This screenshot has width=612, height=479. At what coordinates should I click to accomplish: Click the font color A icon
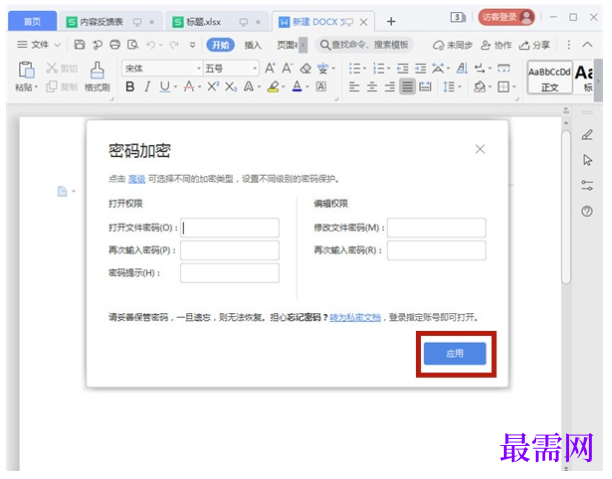[x=297, y=86]
